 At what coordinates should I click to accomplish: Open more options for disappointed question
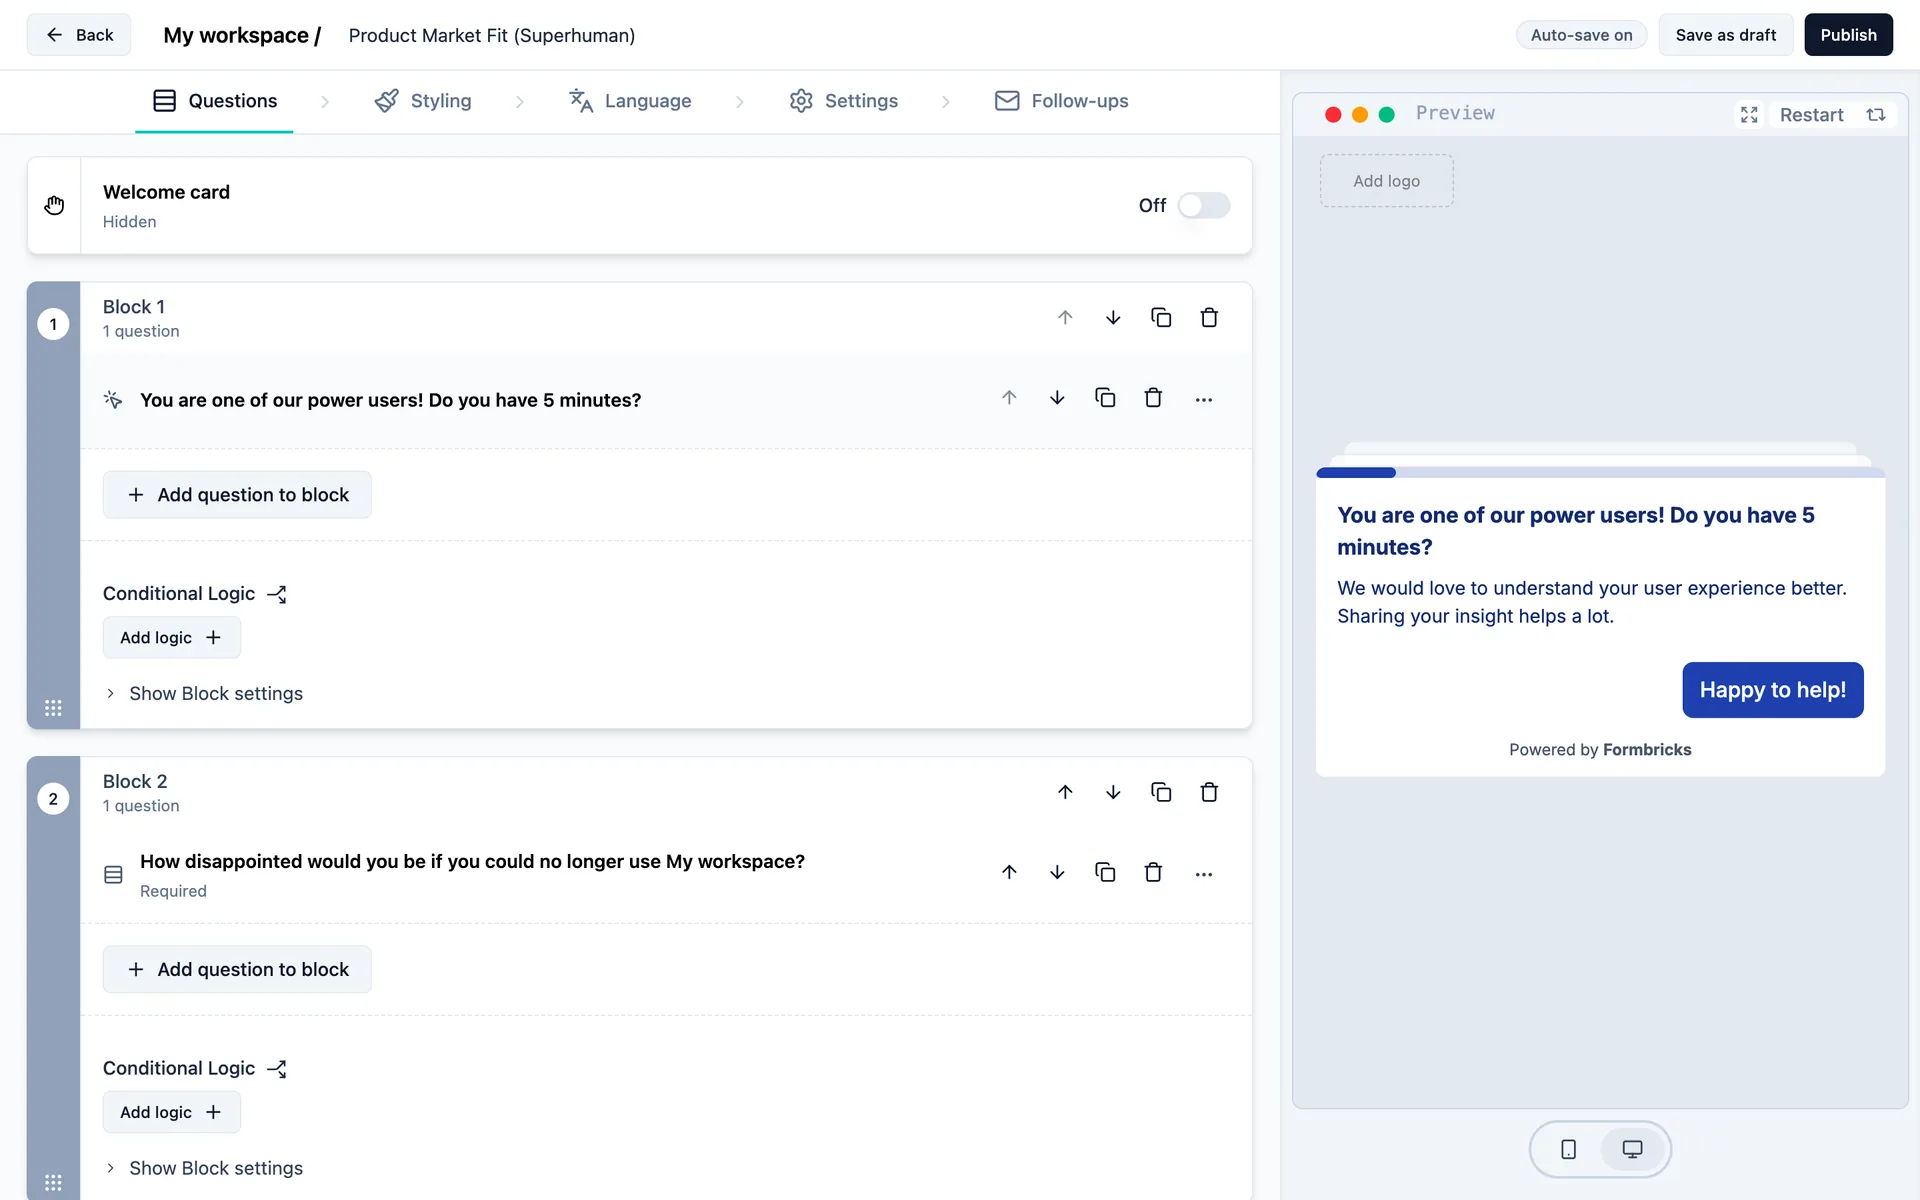pyautogui.click(x=1204, y=874)
